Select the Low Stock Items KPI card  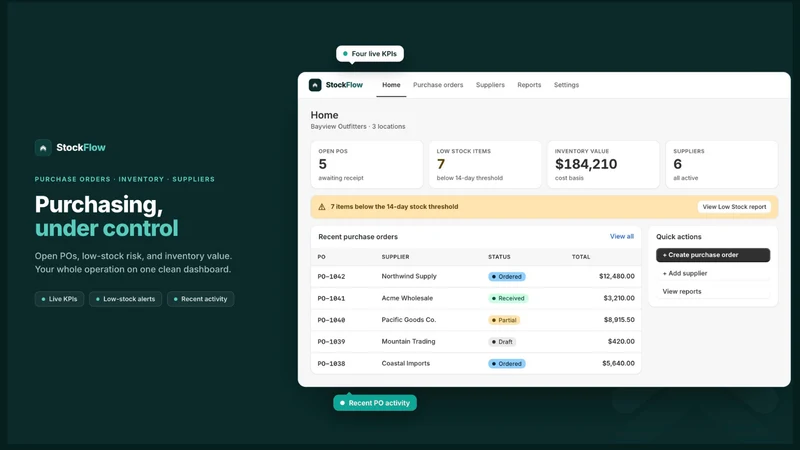485,164
